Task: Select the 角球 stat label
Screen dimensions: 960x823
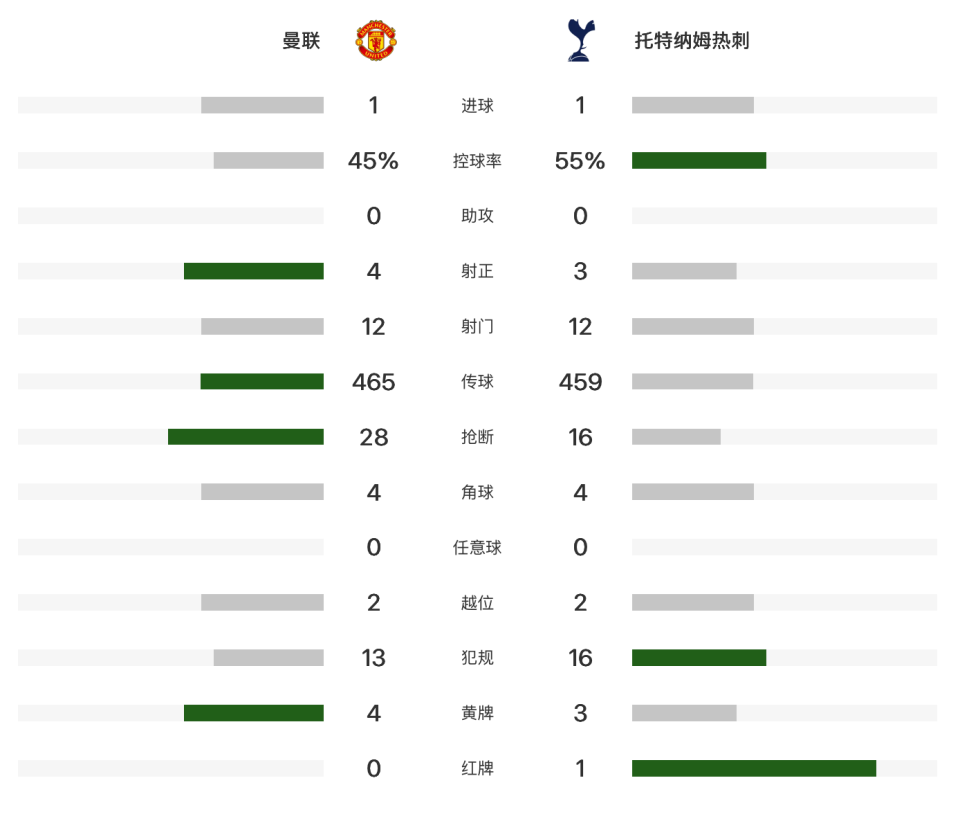Action: [477, 492]
